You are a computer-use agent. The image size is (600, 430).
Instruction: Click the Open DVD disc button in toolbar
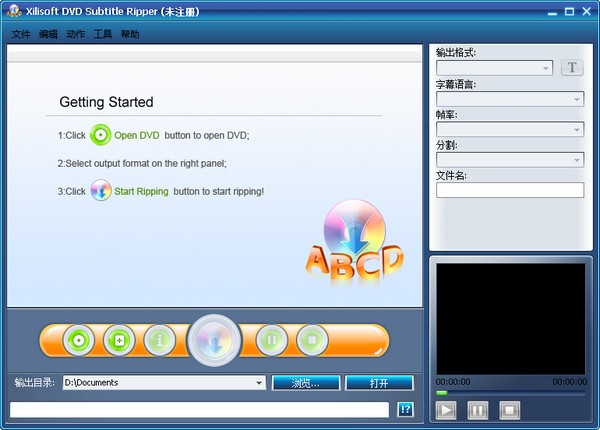pos(79,340)
